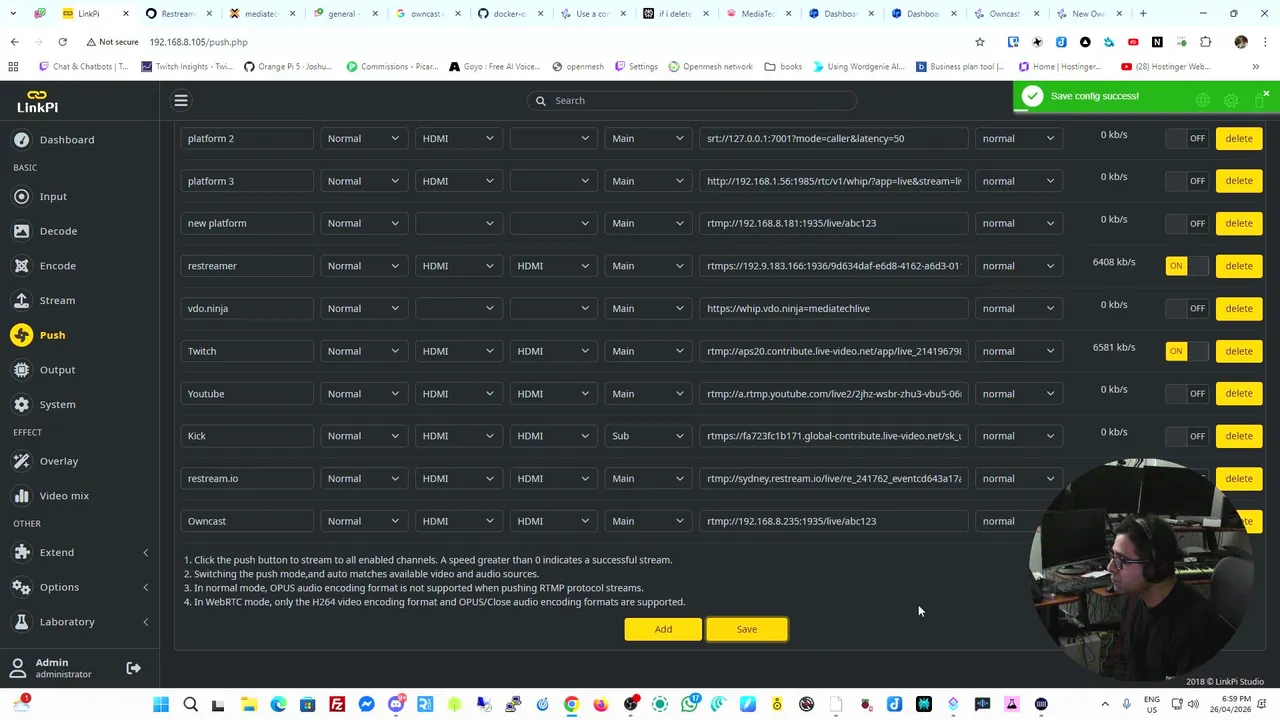Click the LinkPi logo
Image resolution: width=1280 pixels, height=720 pixels.
click(x=37, y=101)
